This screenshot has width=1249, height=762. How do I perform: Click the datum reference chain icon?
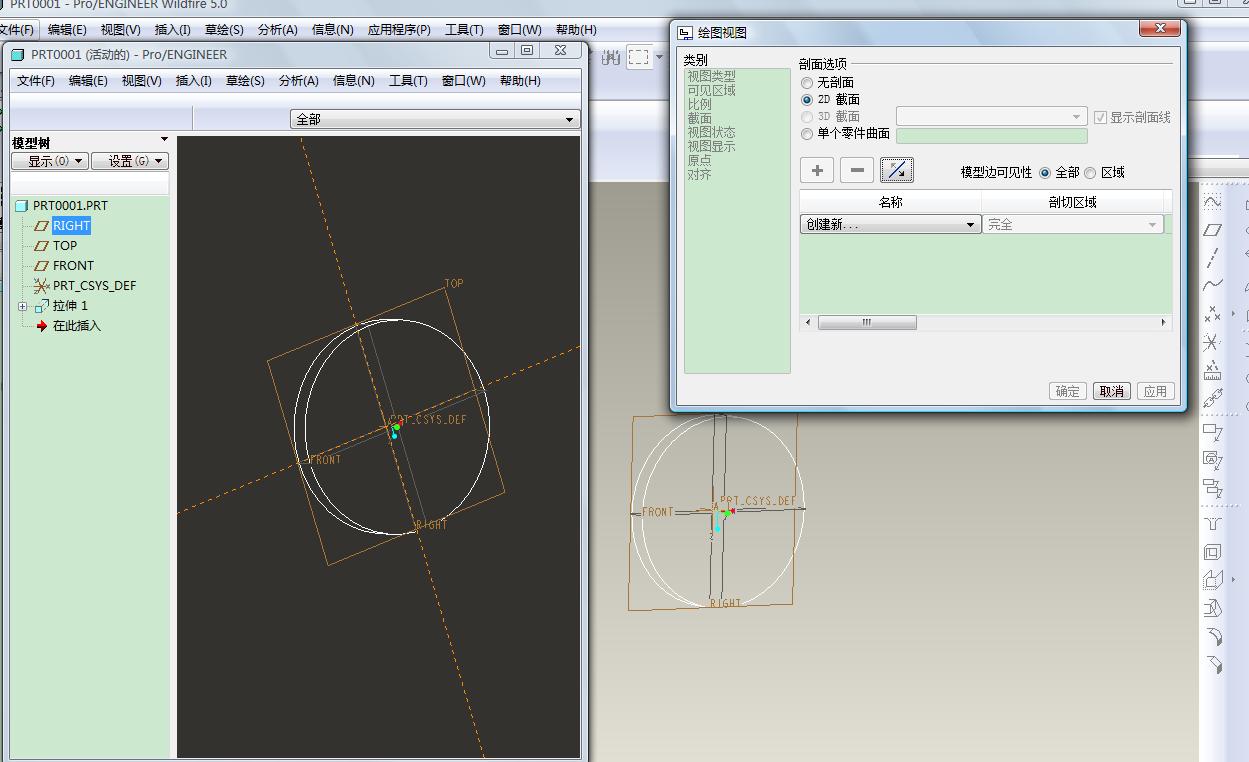(1212, 398)
